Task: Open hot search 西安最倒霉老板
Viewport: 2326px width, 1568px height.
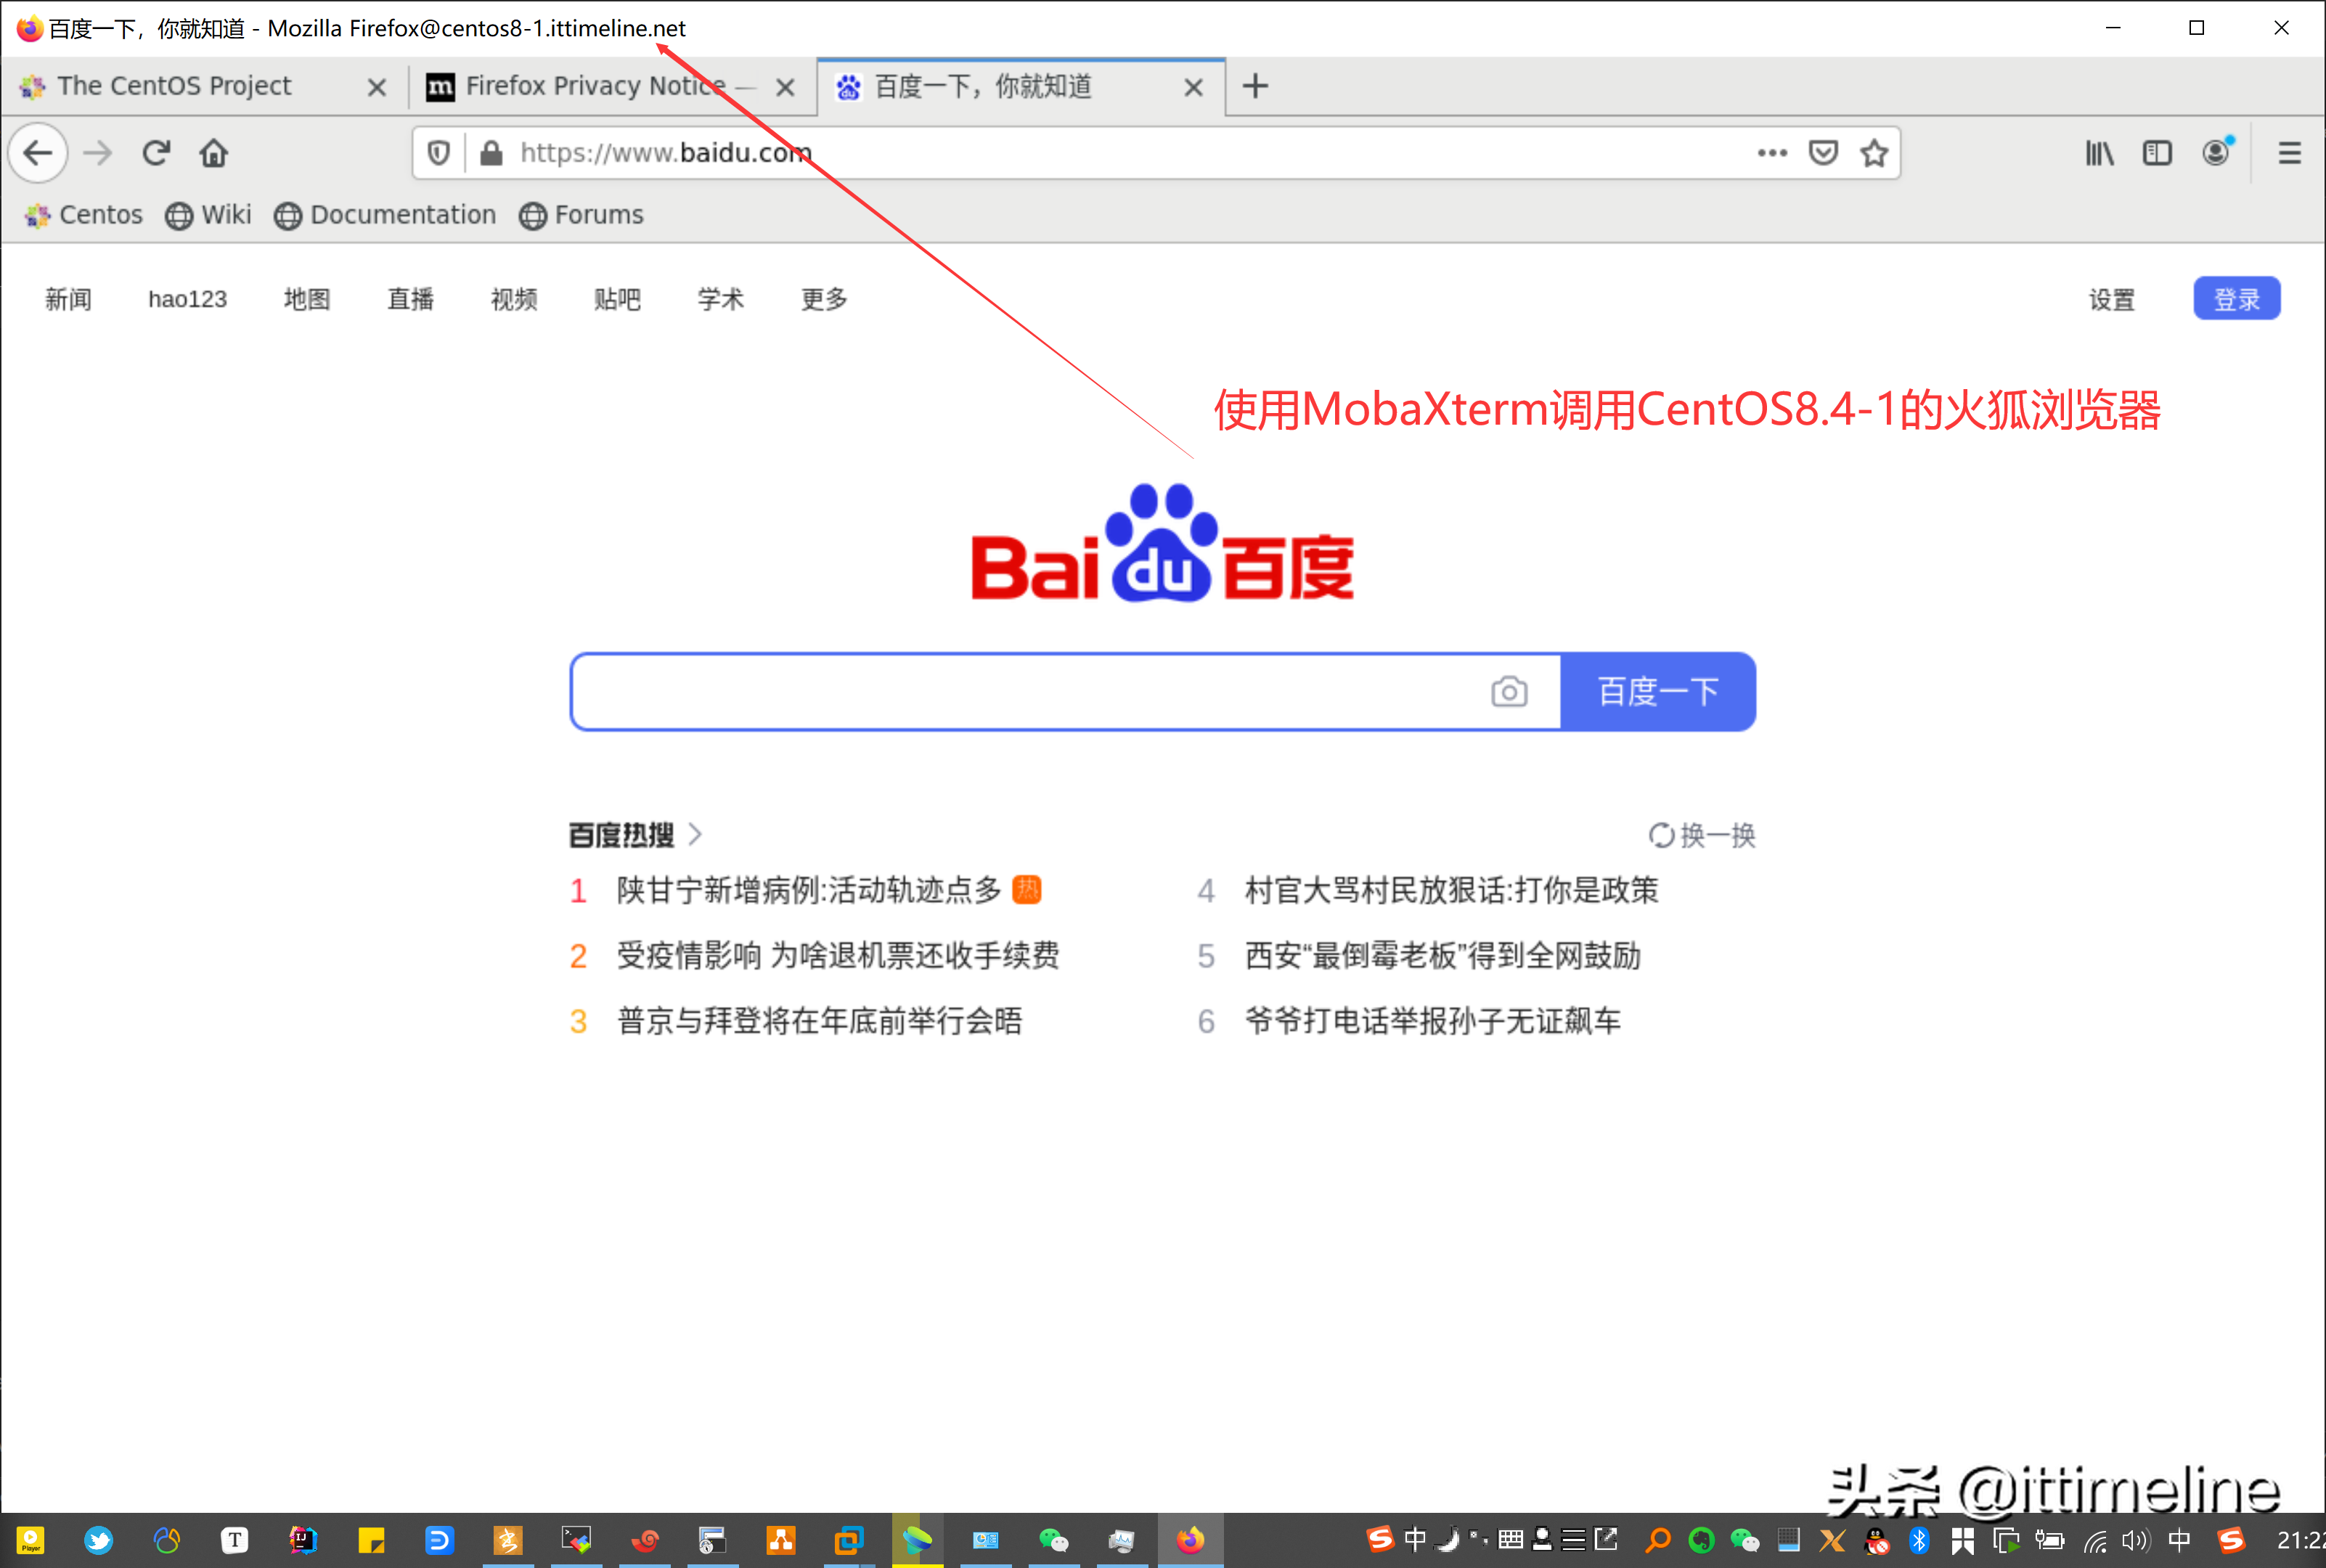Action: pos(1442,955)
